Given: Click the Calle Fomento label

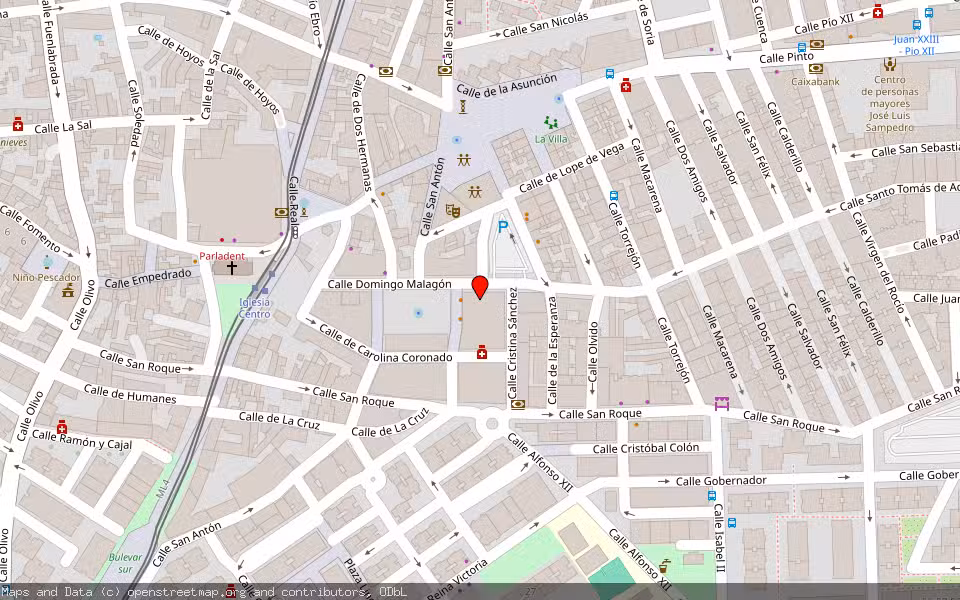Looking at the screenshot, I should coord(31,228).
